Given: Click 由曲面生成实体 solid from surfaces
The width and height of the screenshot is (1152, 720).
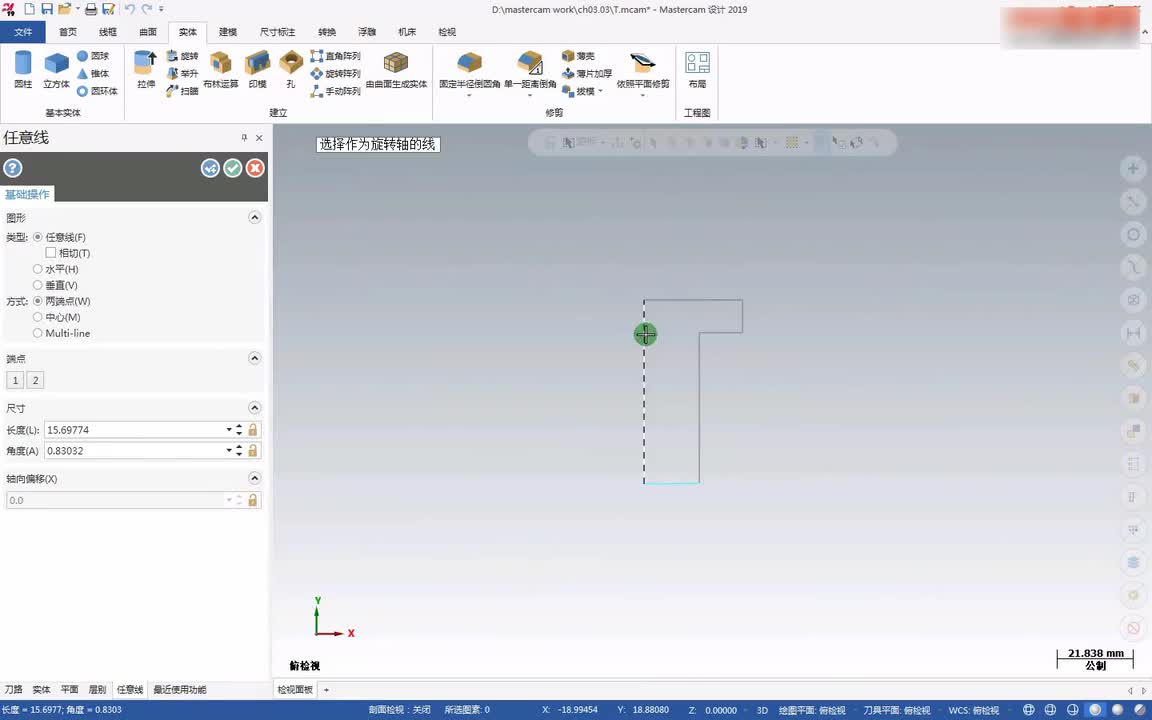Looking at the screenshot, I should [396, 69].
